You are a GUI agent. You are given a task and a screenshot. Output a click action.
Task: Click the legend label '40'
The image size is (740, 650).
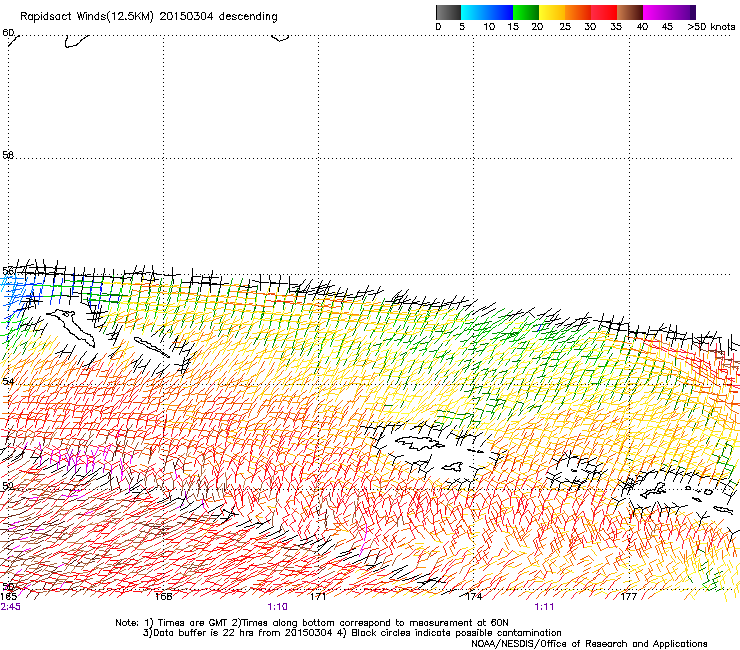pos(642,27)
